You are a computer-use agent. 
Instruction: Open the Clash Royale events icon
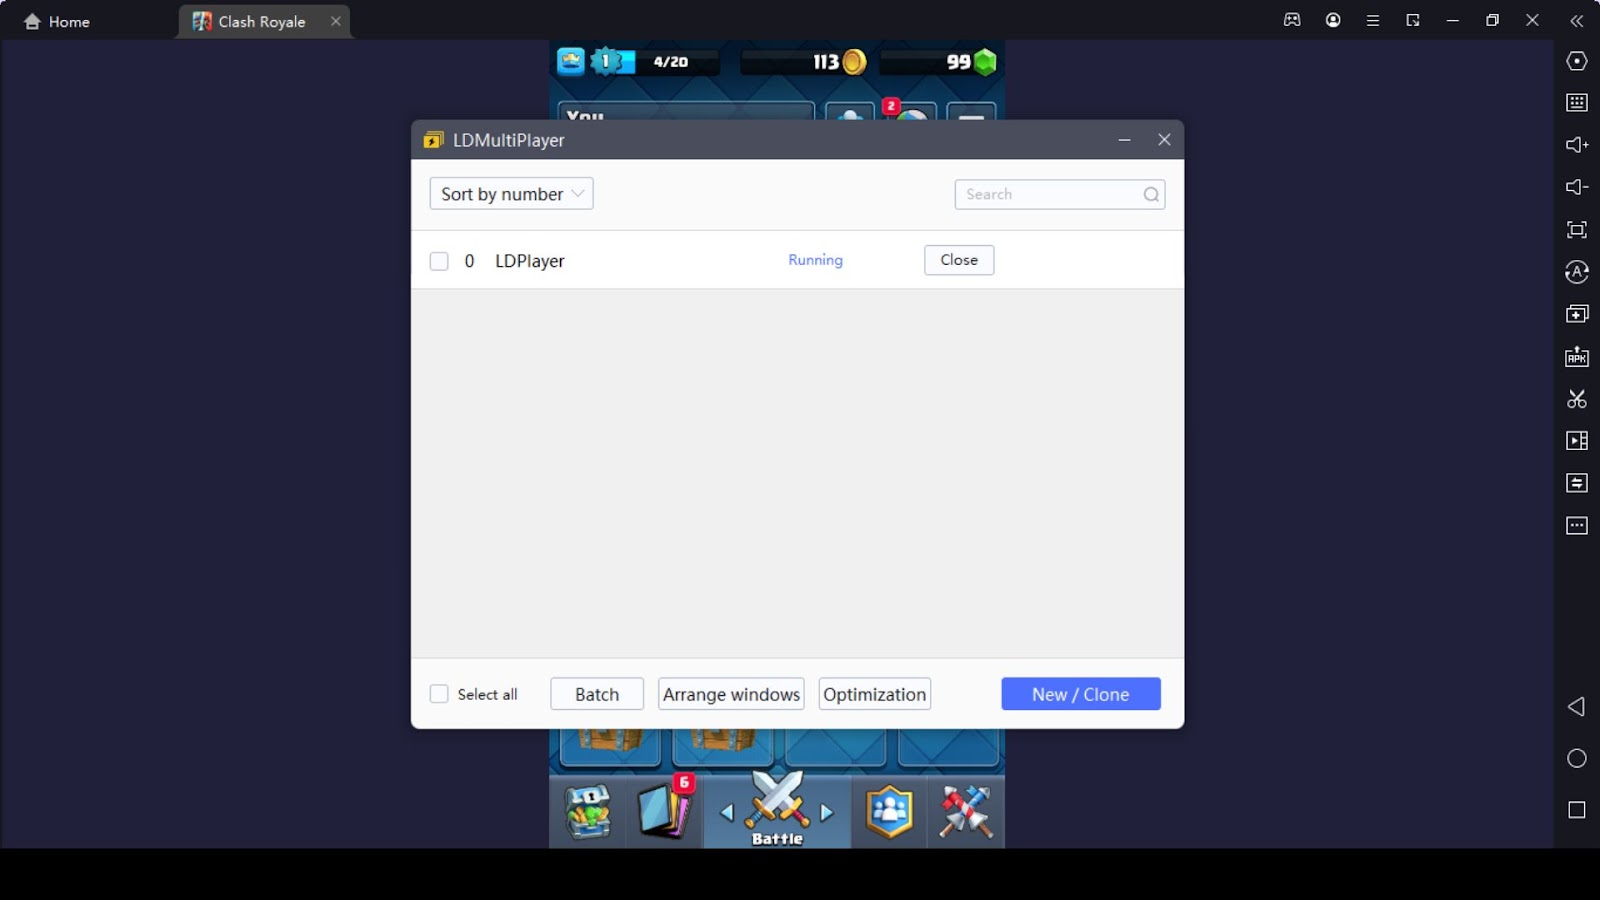(x=965, y=811)
